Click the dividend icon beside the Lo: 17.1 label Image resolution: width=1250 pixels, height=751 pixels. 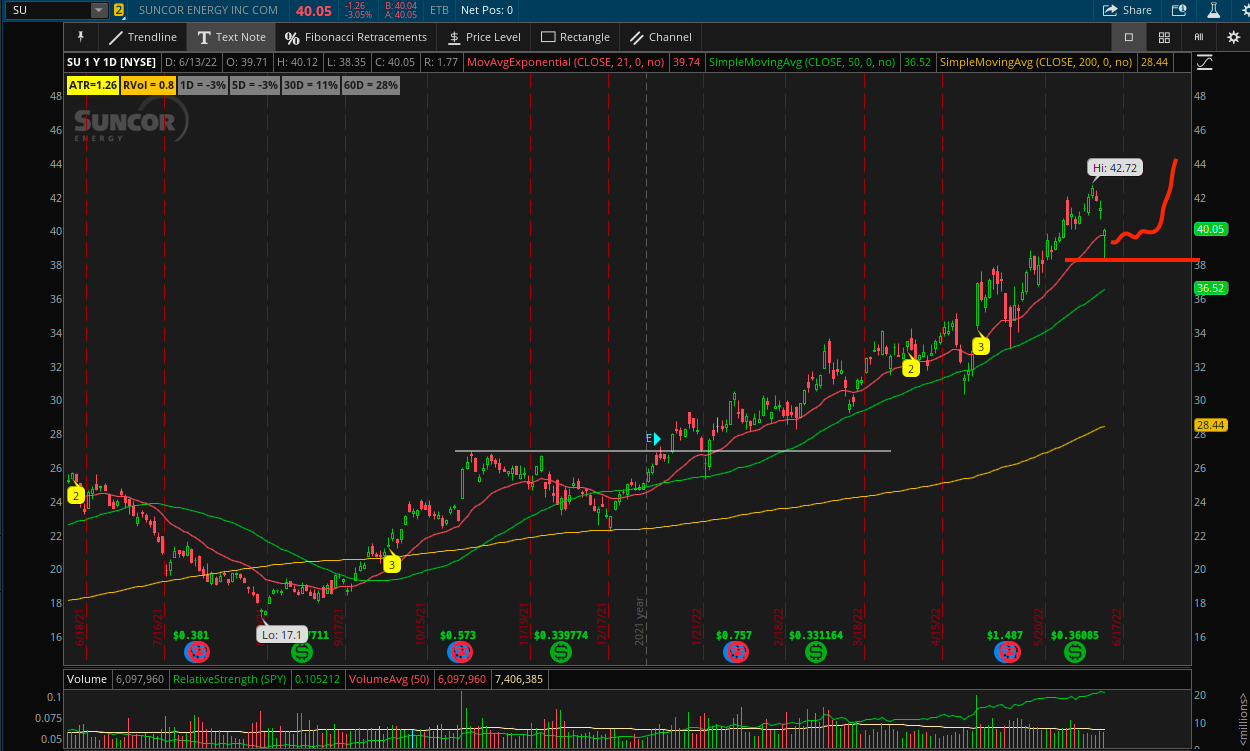click(301, 652)
